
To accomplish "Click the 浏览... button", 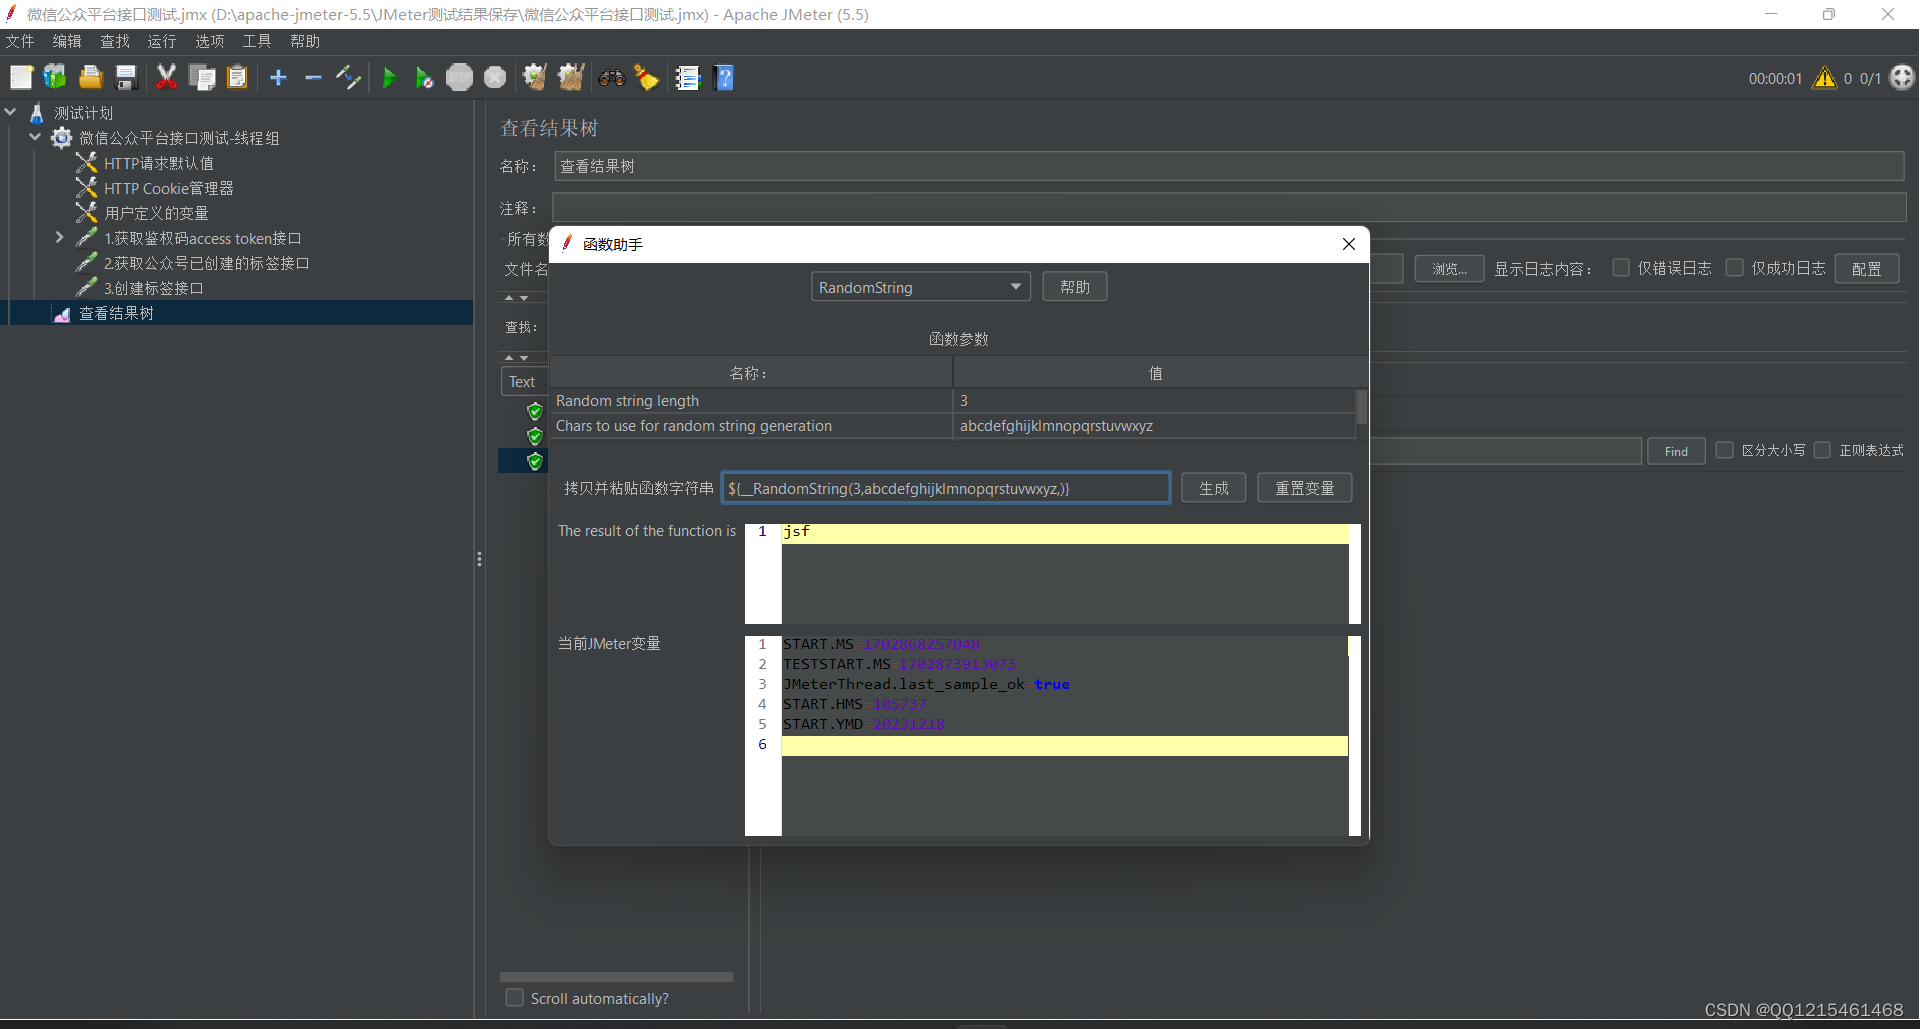I will pyautogui.click(x=1449, y=268).
